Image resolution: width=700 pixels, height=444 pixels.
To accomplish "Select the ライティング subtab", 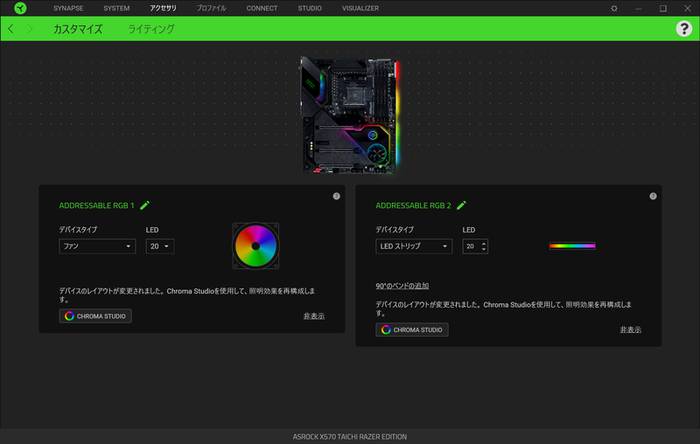I will pyautogui.click(x=151, y=29).
